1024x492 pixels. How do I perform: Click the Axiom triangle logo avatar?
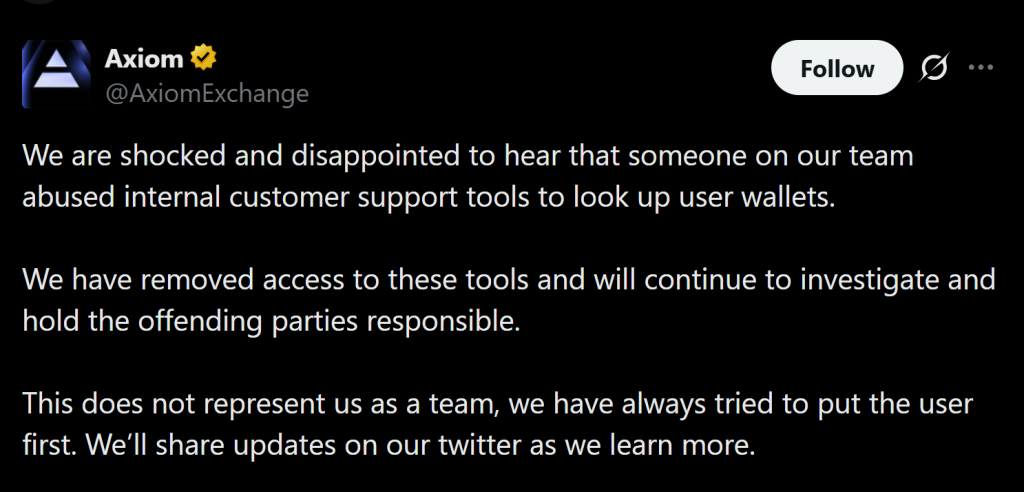pyautogui.click(x=55, y=75)
